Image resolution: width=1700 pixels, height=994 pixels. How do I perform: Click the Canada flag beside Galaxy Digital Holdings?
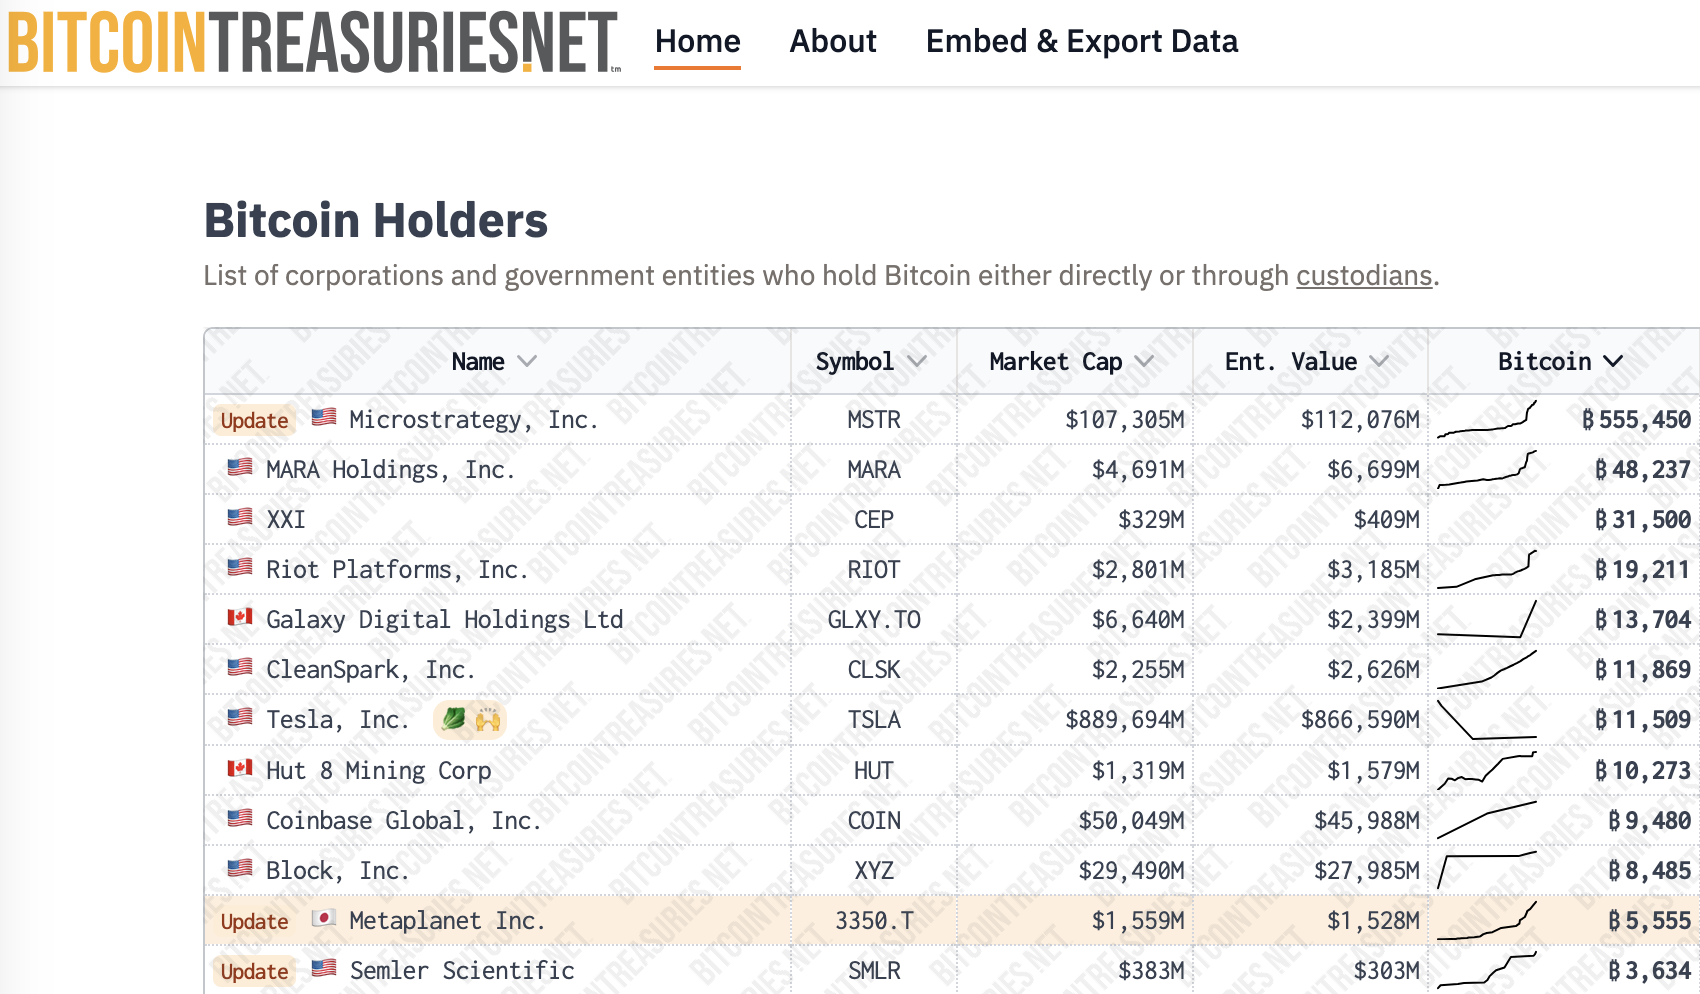click(240, 618)
